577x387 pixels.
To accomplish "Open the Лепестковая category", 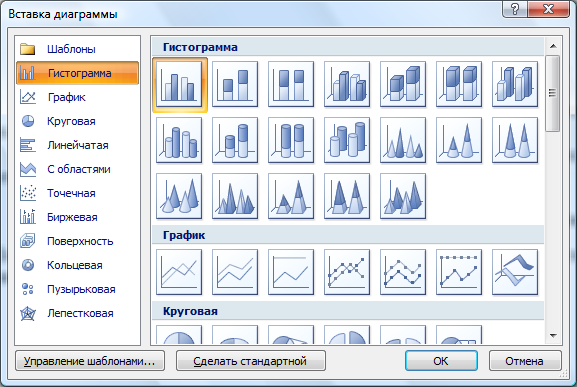I will (x=78, y=313).
